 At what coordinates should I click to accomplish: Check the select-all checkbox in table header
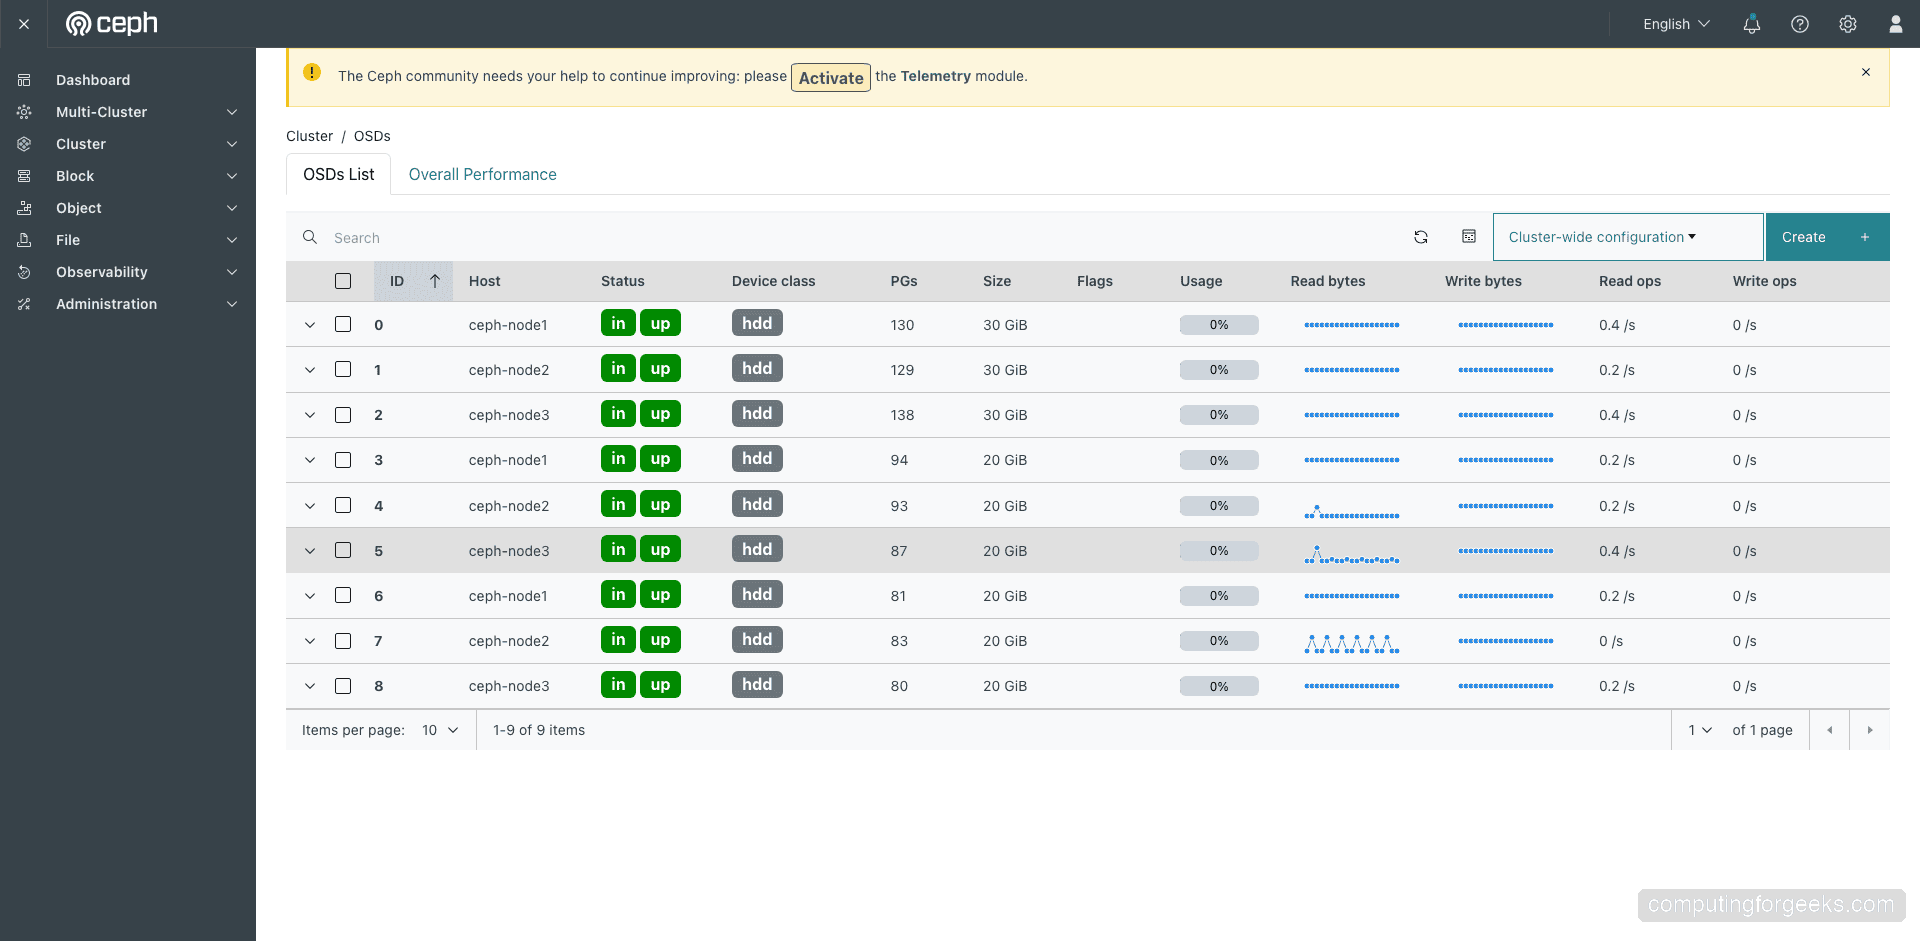(x=343, y=281)
